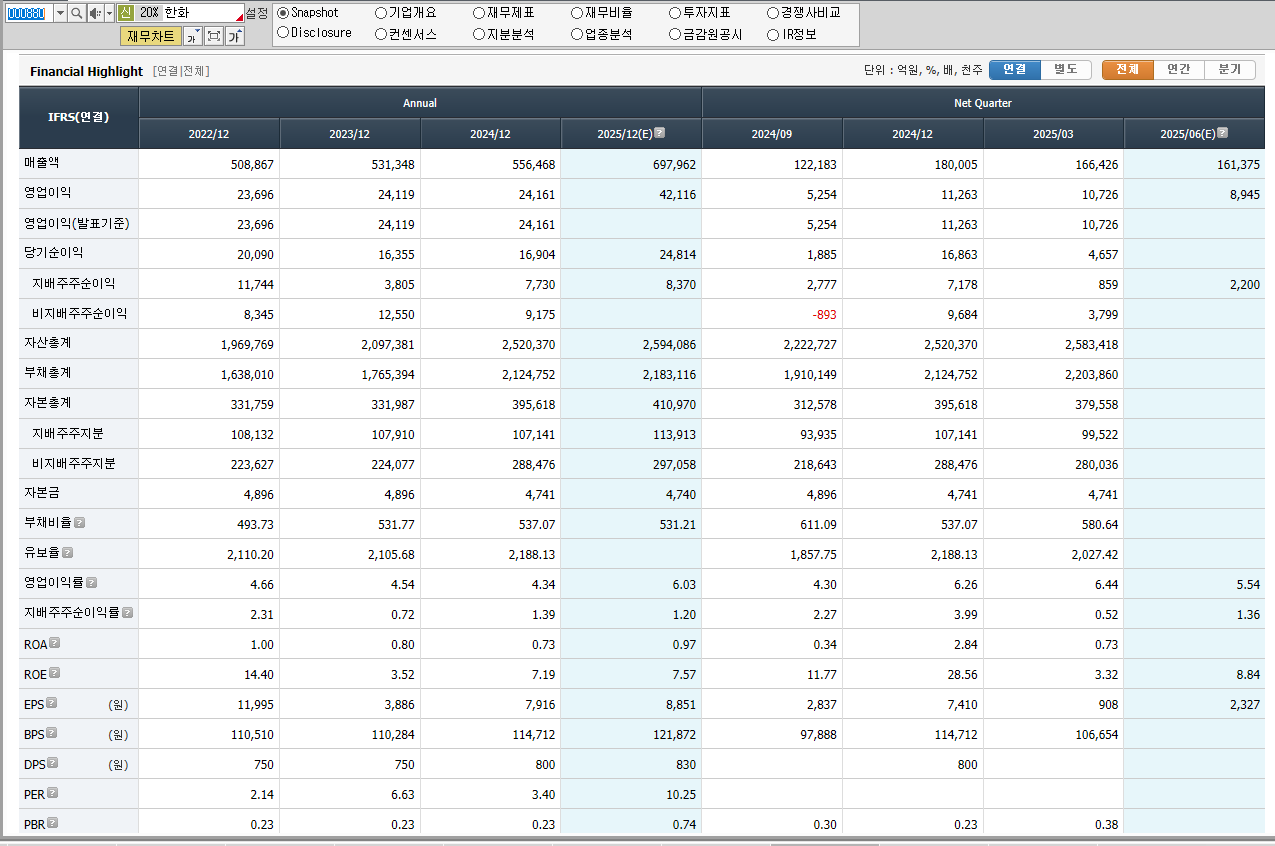Click the 2024/09 quarter column header
Viewport: 1275px width, 846px height.
tap(772, 134)
